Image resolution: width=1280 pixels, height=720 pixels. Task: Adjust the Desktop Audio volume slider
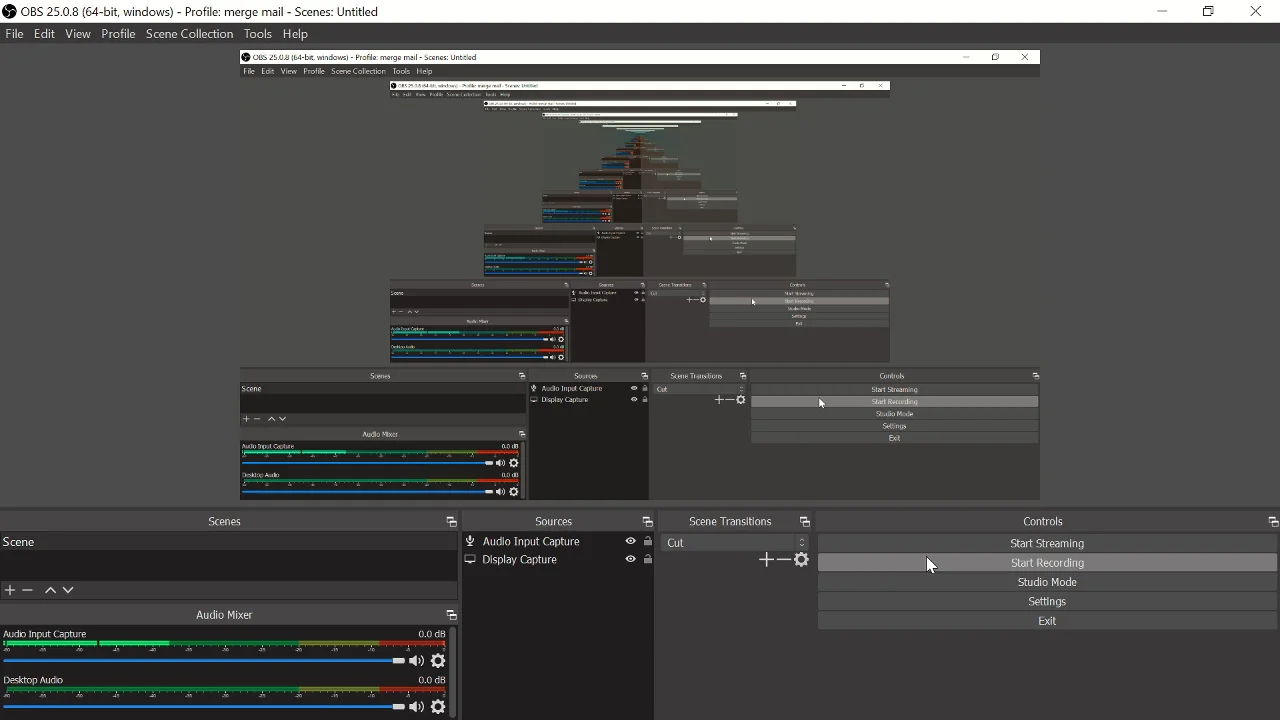pos(204,707)
